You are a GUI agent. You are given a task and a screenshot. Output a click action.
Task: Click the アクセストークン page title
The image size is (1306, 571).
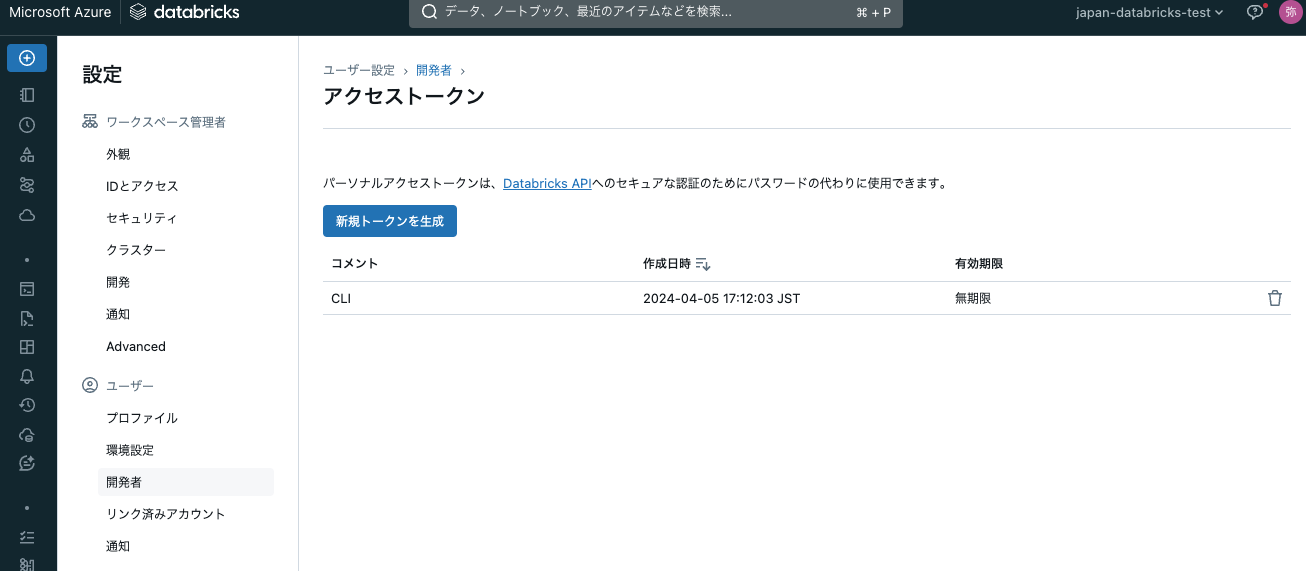coord(404,96)
